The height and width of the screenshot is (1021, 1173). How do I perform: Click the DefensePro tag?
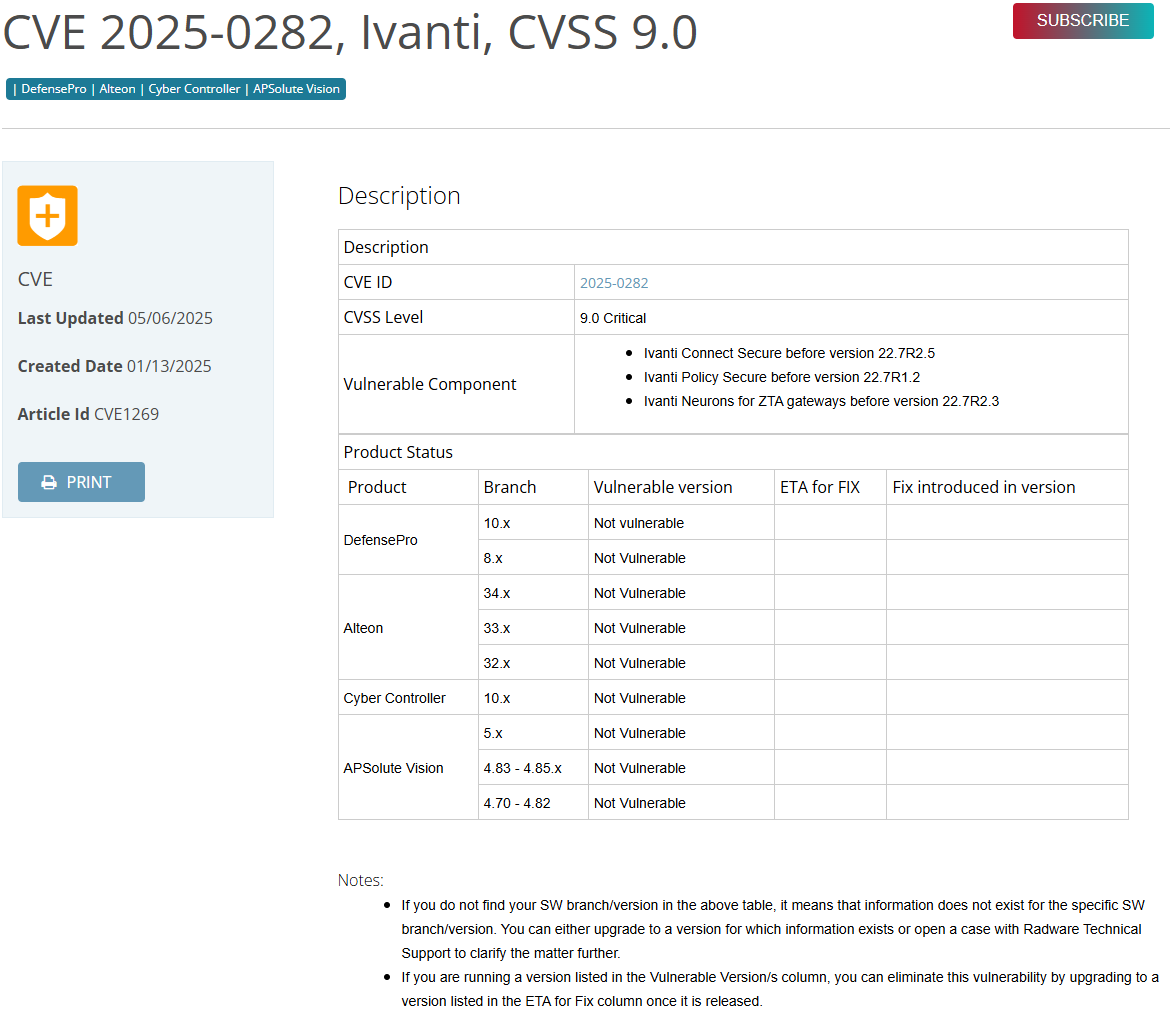[53, 88]
